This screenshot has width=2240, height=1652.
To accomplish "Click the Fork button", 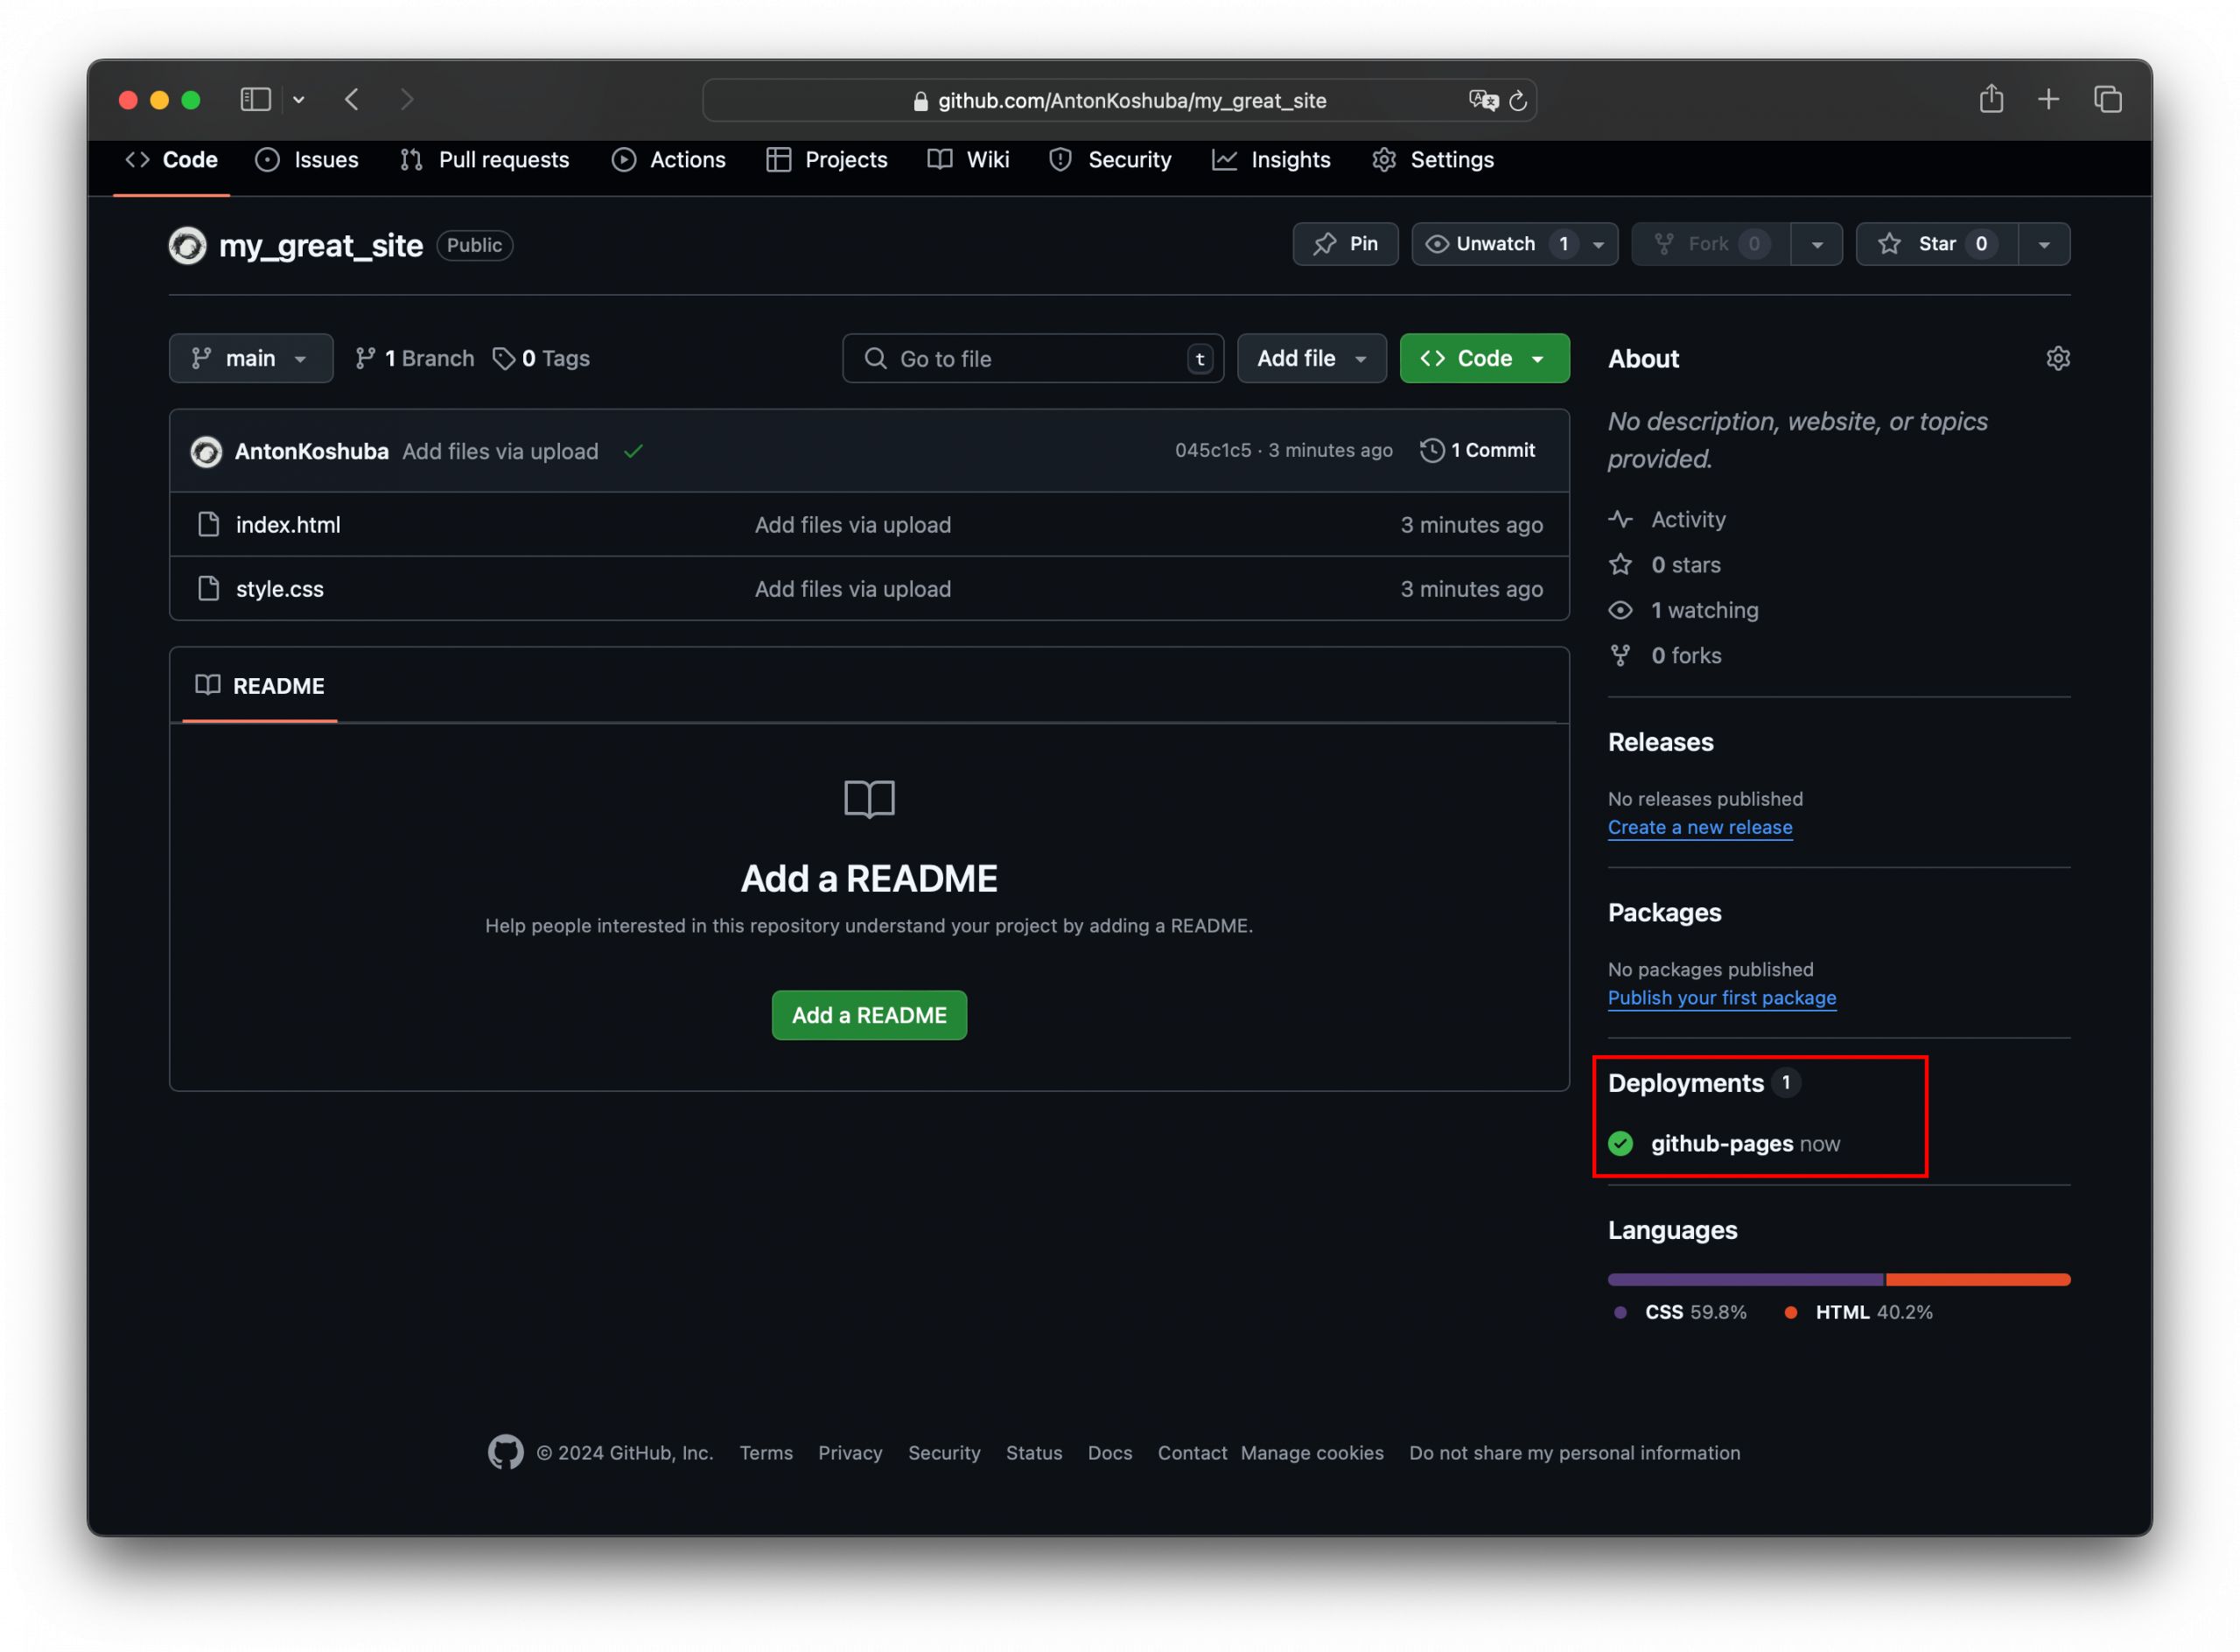I will 1710,245.
